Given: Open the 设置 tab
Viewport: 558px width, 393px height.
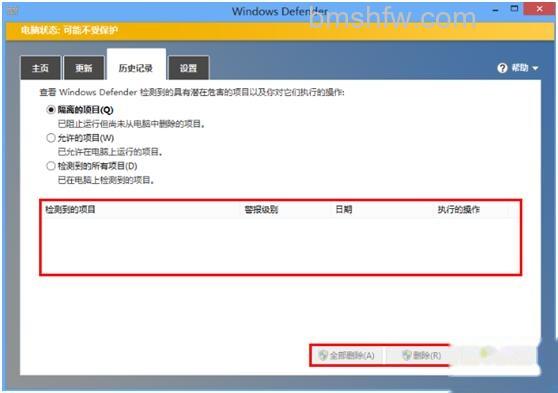Looking at the screenshot, I should click(188, 68).
